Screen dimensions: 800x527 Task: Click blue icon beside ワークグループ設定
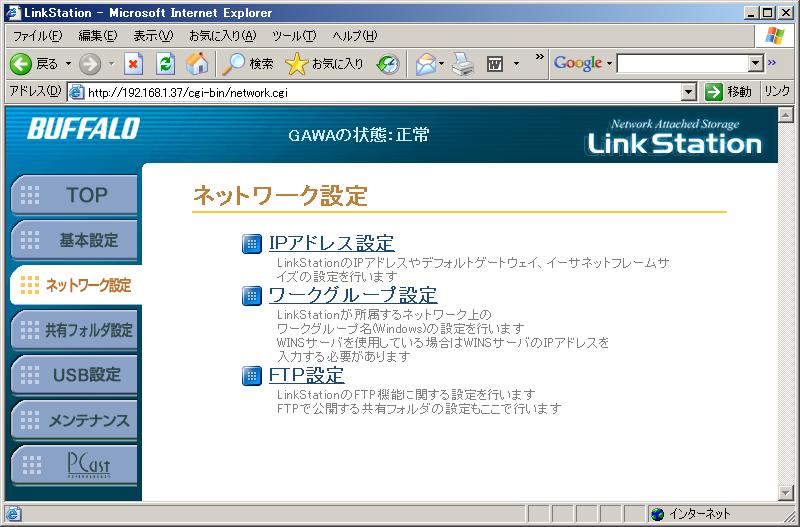coord(252,296)
